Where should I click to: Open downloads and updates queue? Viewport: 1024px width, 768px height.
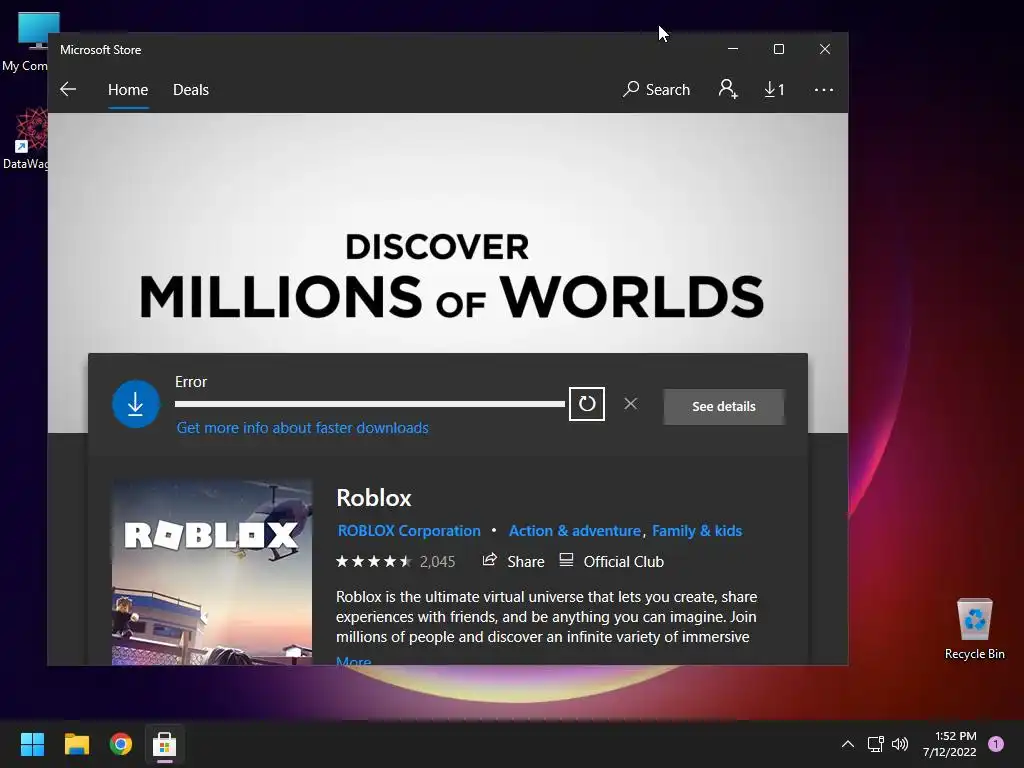(x=775, y=89)
